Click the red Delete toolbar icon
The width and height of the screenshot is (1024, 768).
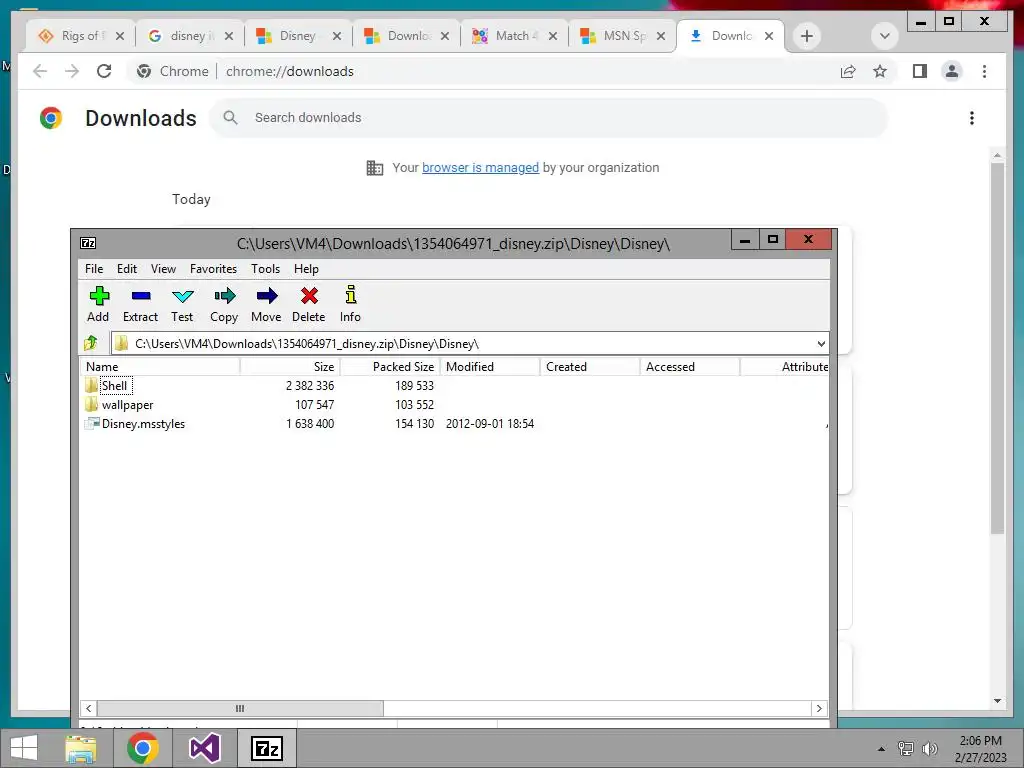point(309,304)
